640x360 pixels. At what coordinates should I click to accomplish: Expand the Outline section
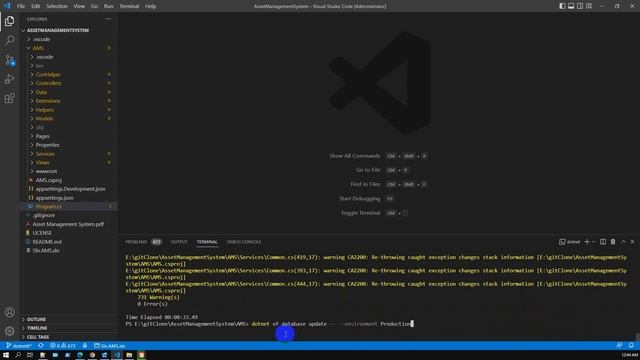coord(69,319)
